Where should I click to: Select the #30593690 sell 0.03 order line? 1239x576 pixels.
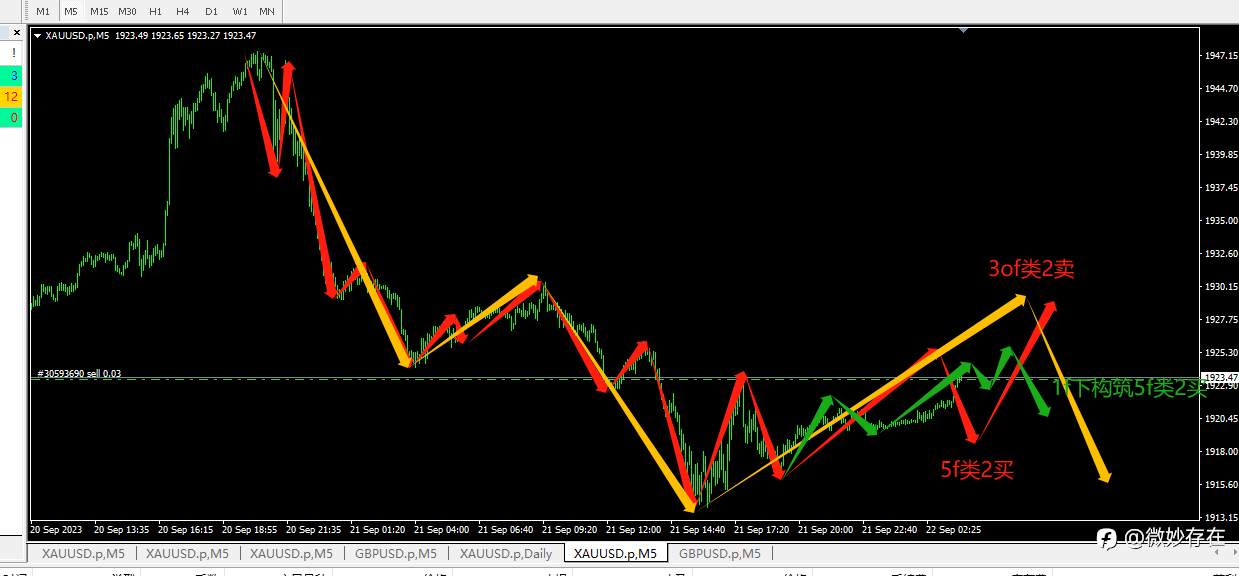[79, 373]
